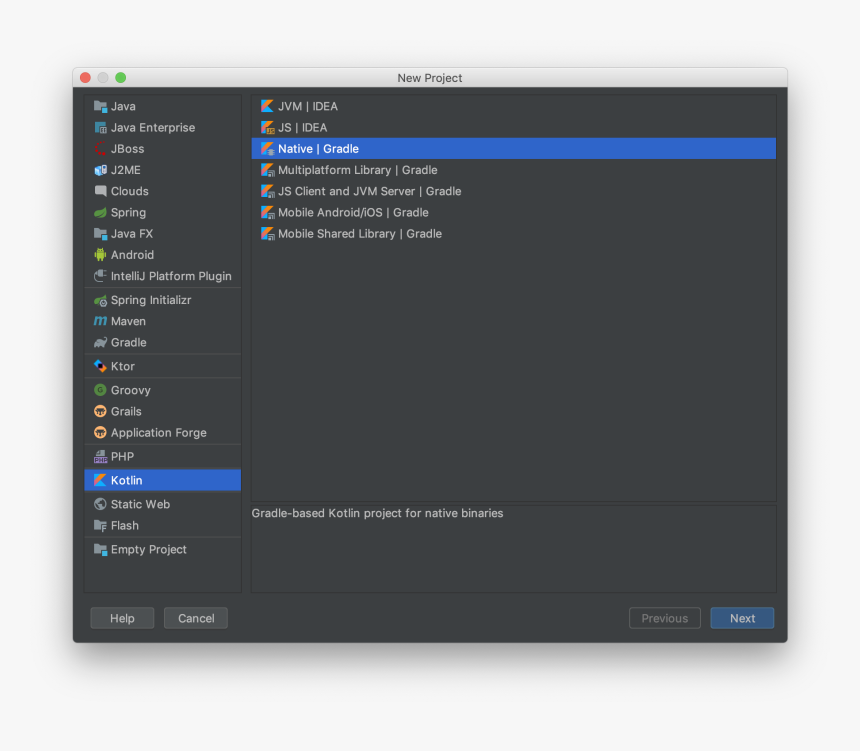Pick Multiplatform Library | Gradle template
Image resolution: width=860 pixels, height=751 pixels.
[514, 170]
